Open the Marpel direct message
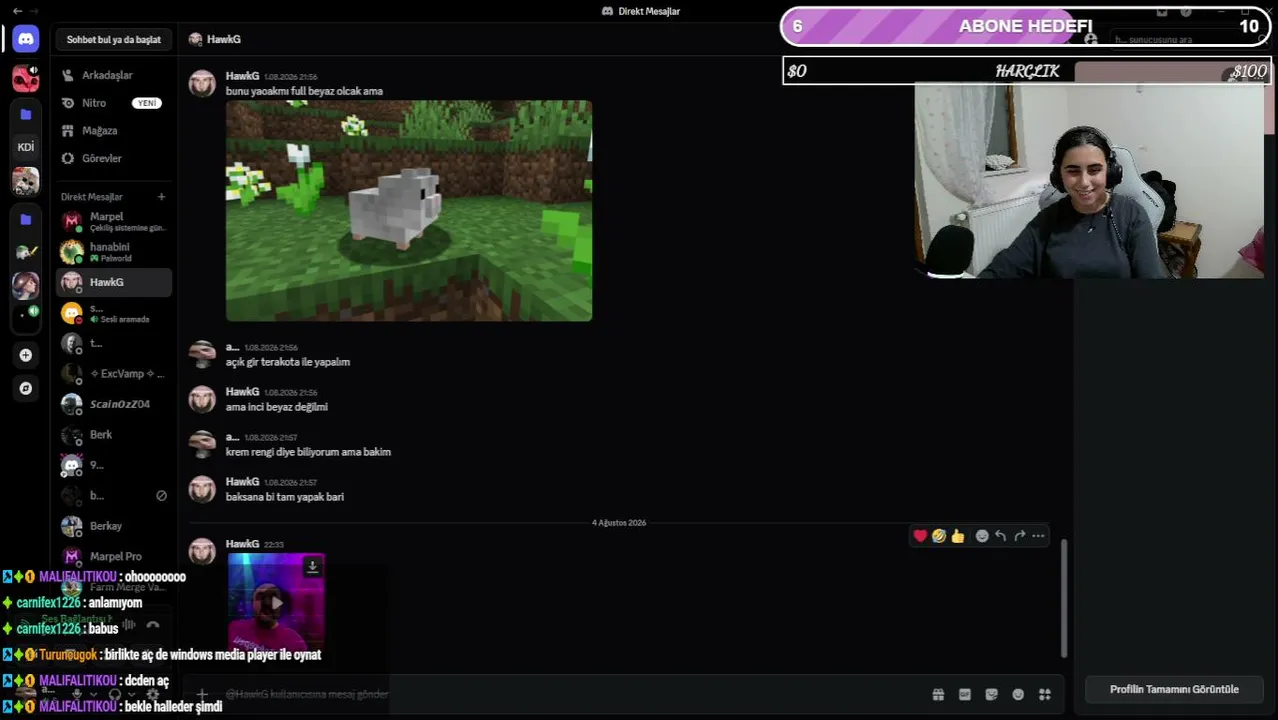Screen dimensions: 1278x720 pyautogui.click(x=114, y=221)
